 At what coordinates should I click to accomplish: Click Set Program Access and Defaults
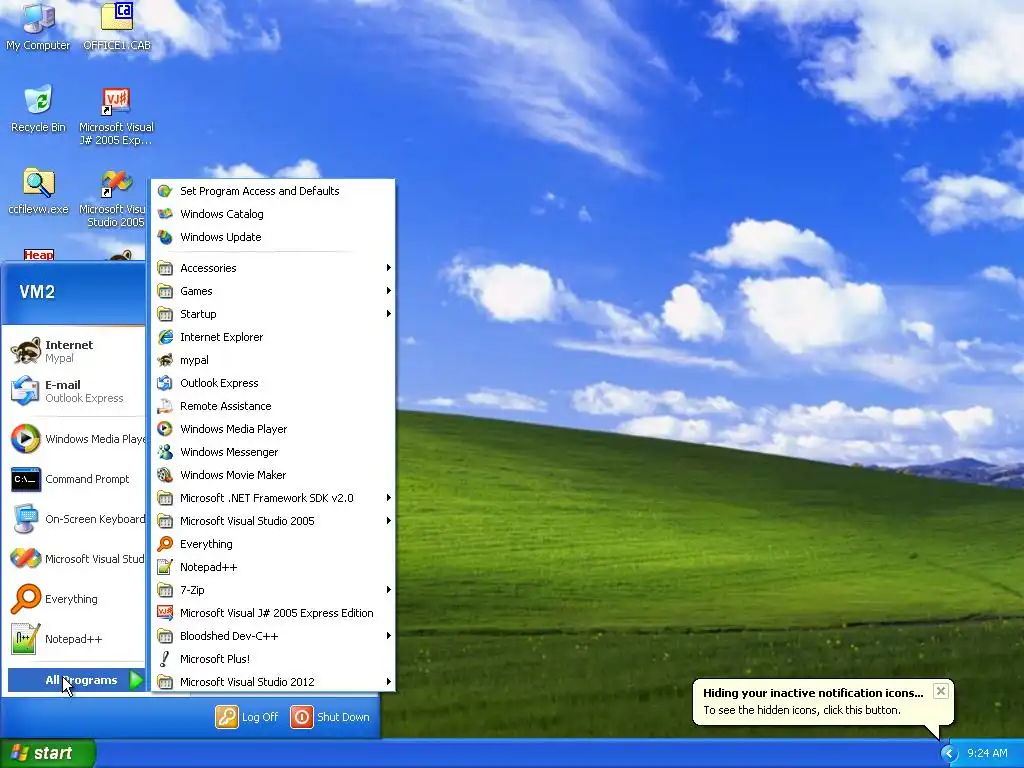(x=274, y=191)
